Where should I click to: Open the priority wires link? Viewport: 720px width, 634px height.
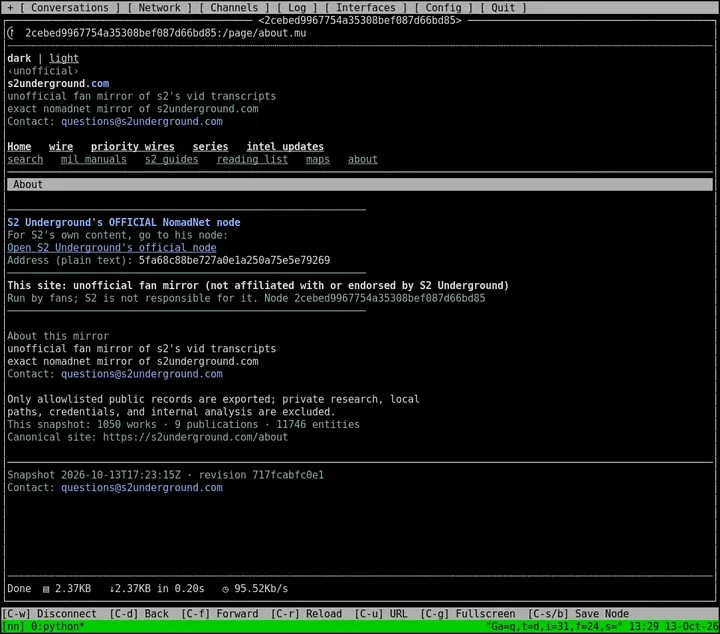click(133, 146)
